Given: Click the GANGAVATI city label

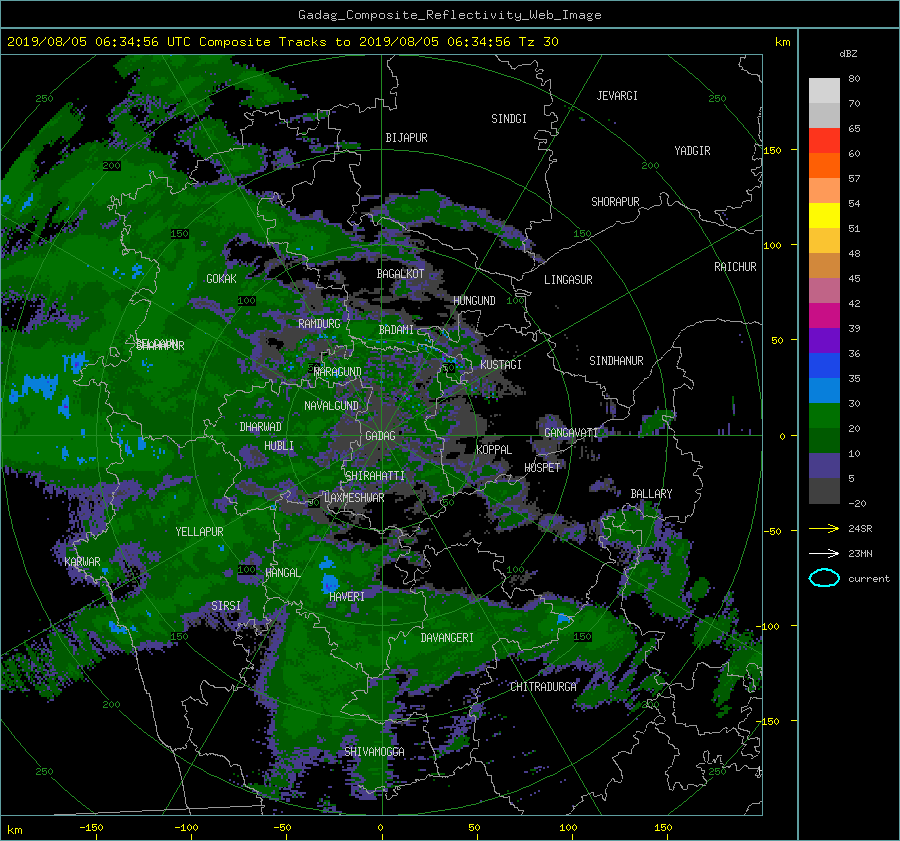Looking at the screenshot, I should (x=571, y=433).
